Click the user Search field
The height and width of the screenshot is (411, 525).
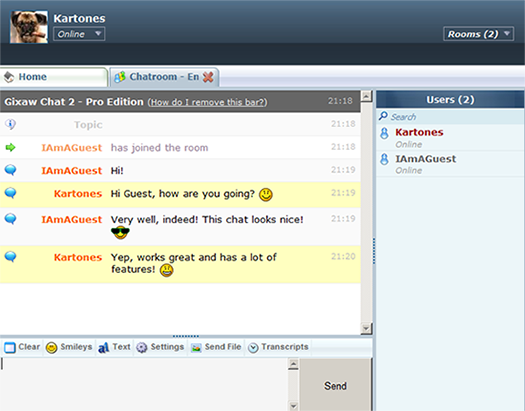coord(450,116)
